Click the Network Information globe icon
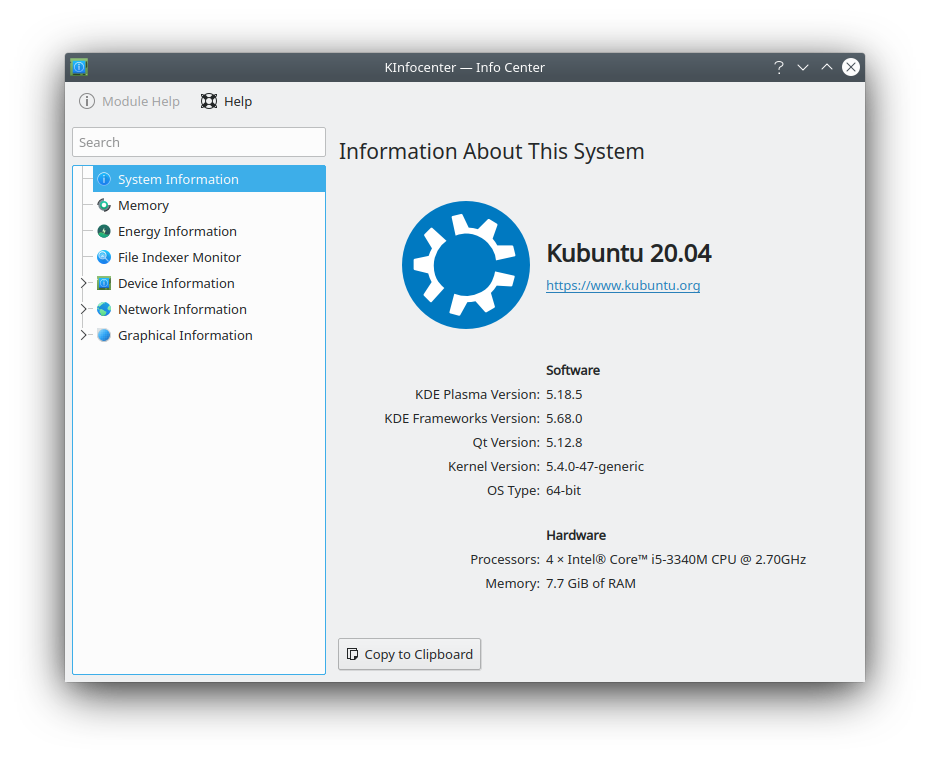 click(x=104, y=309)
